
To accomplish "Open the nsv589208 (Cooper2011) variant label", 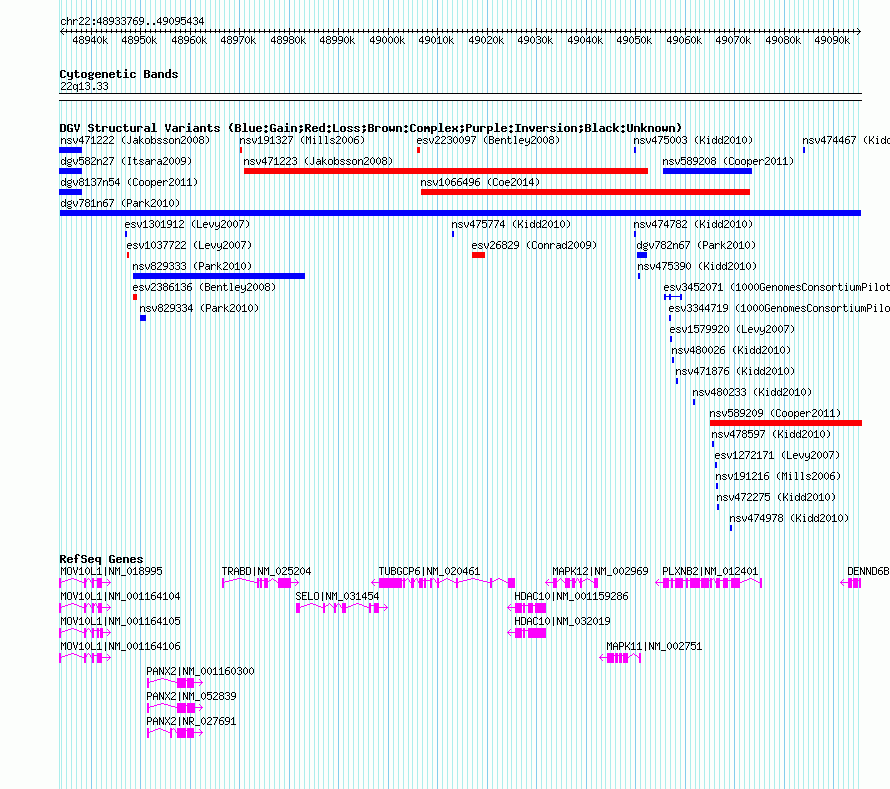I will click(728, 161).
